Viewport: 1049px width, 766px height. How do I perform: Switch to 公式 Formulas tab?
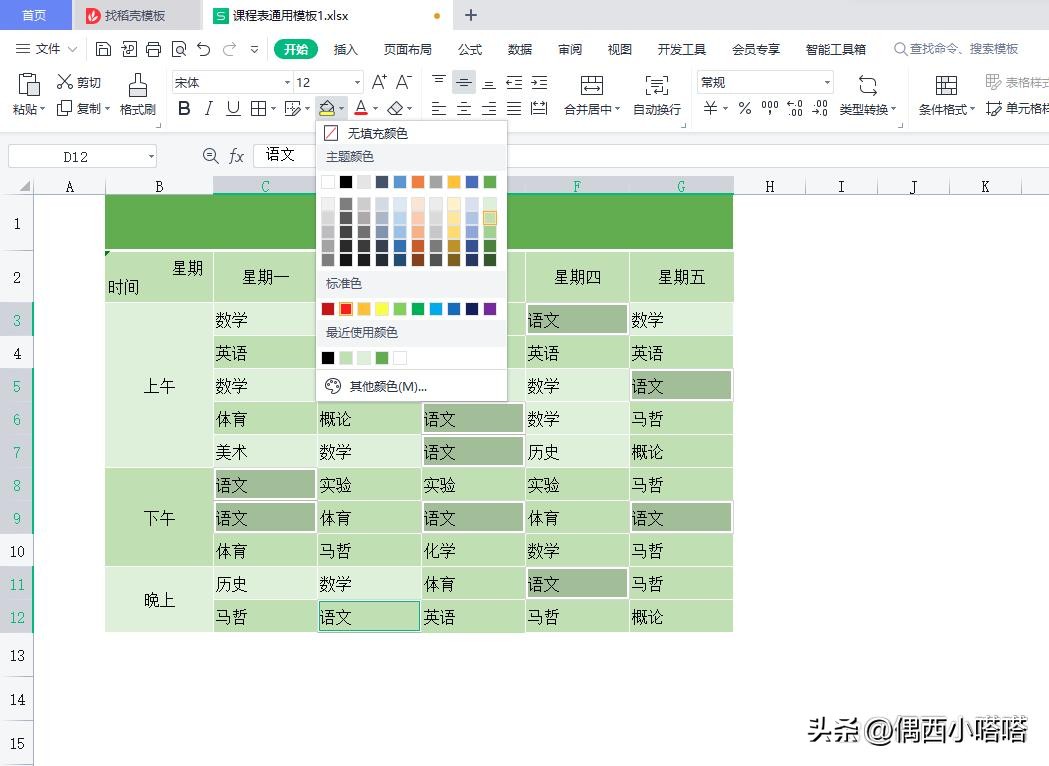(470, 49)
